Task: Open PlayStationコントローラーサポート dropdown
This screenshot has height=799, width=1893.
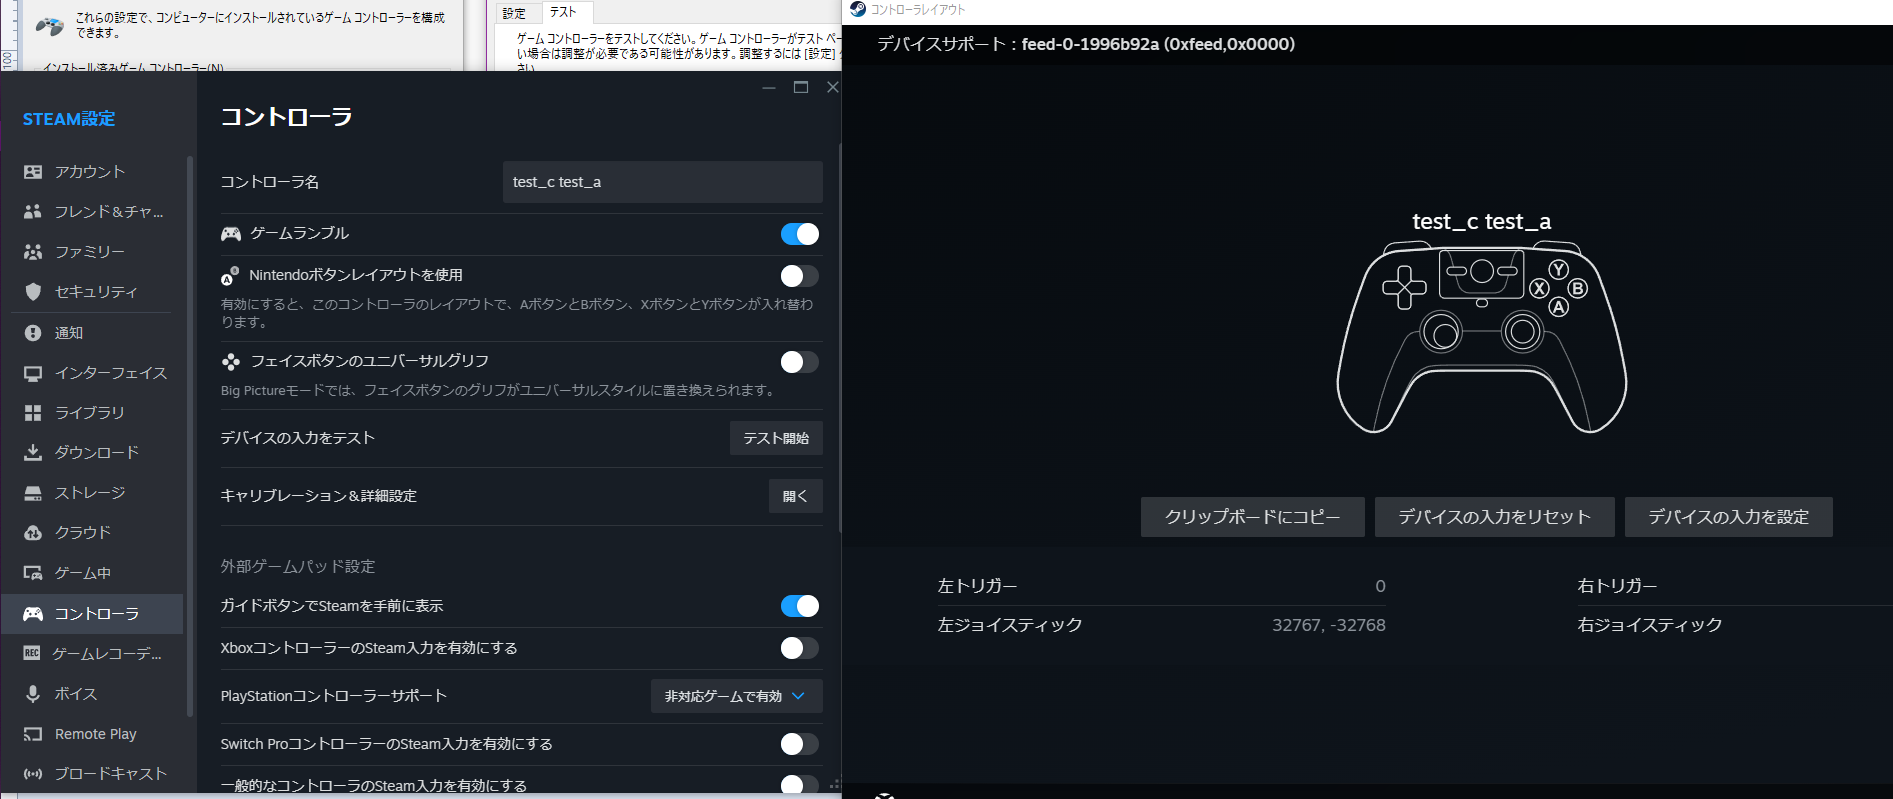Action: tap(737, 696)
